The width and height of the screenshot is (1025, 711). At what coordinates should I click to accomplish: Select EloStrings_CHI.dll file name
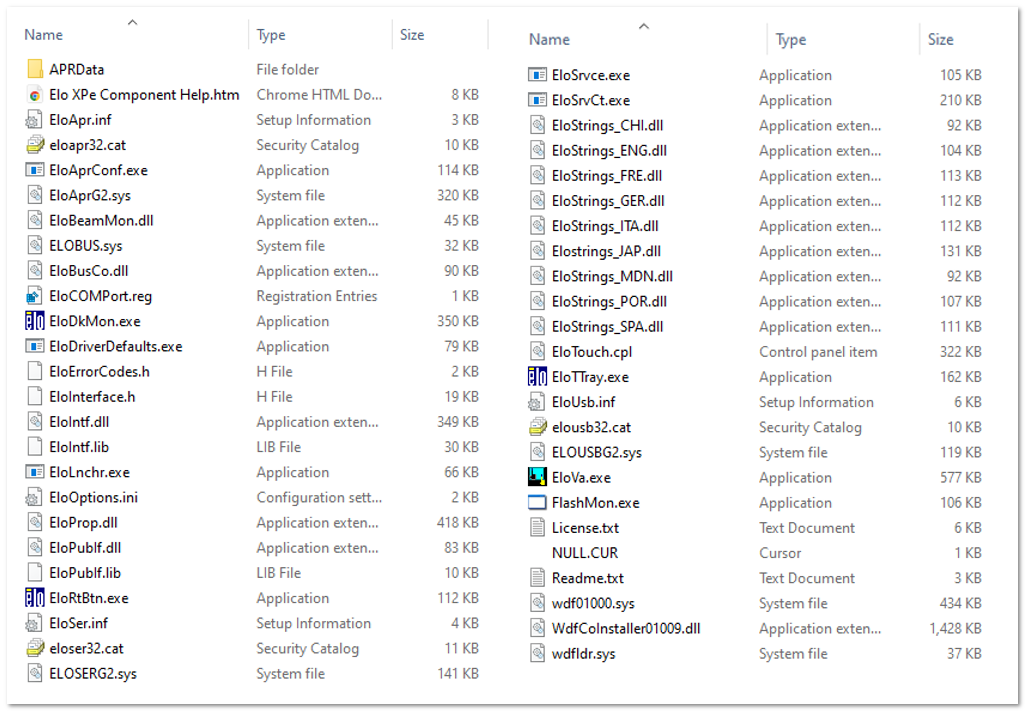(x=607, y=125)
